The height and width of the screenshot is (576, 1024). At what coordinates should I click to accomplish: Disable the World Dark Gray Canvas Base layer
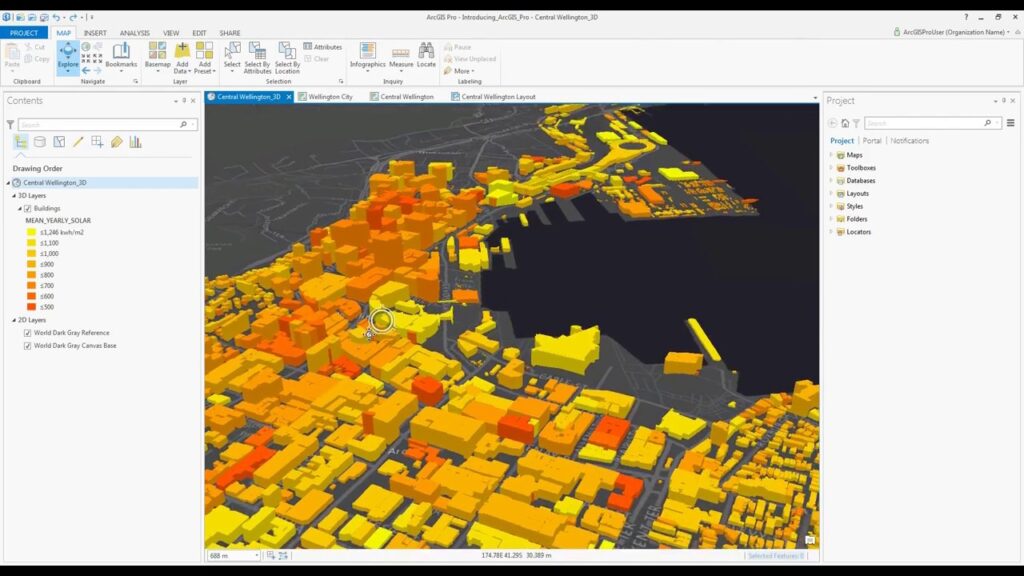click(26, 343)
